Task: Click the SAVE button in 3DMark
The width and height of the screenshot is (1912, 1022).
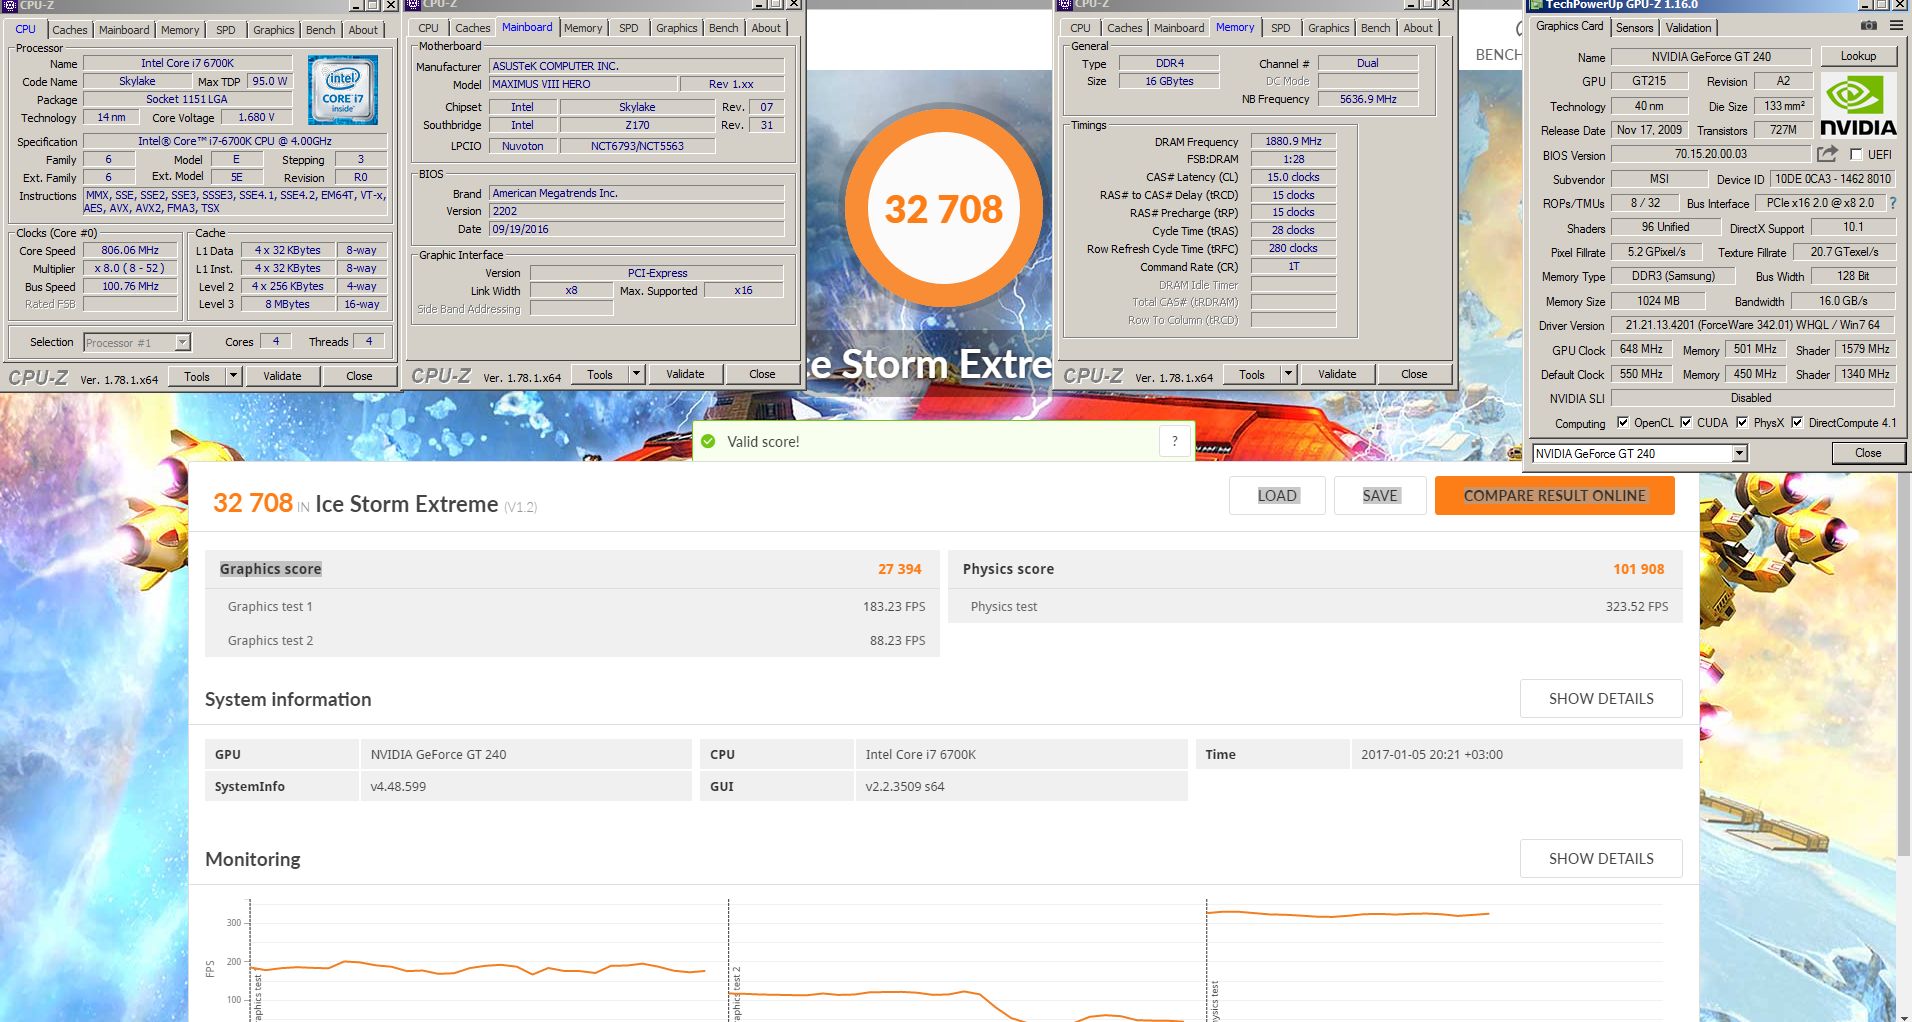Action: click(1380, 495)
